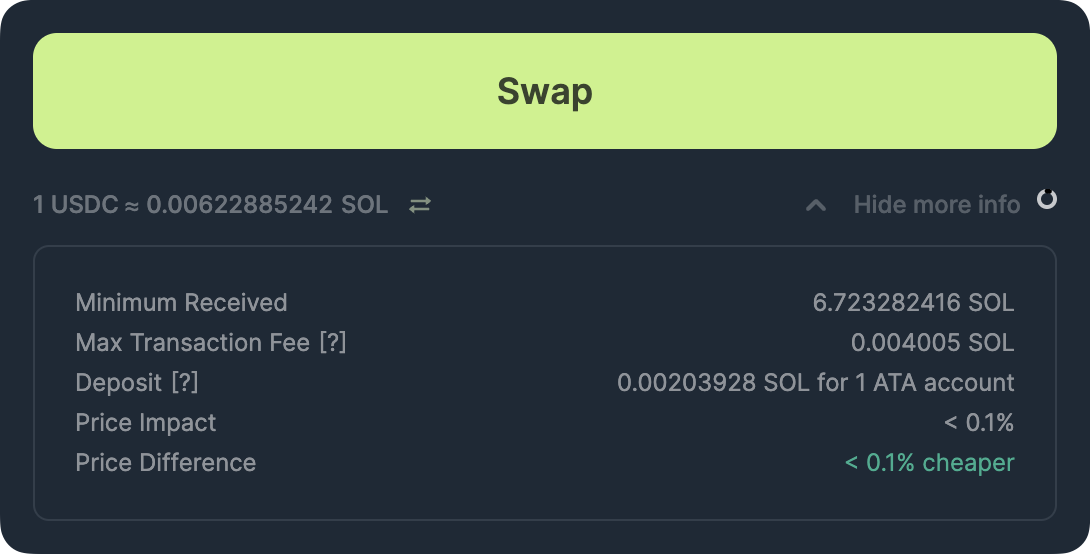Image resolution: width=1090 pixels, height=554 pixels.
Task: Click the Price Difference label
Action: click(166, 463)
